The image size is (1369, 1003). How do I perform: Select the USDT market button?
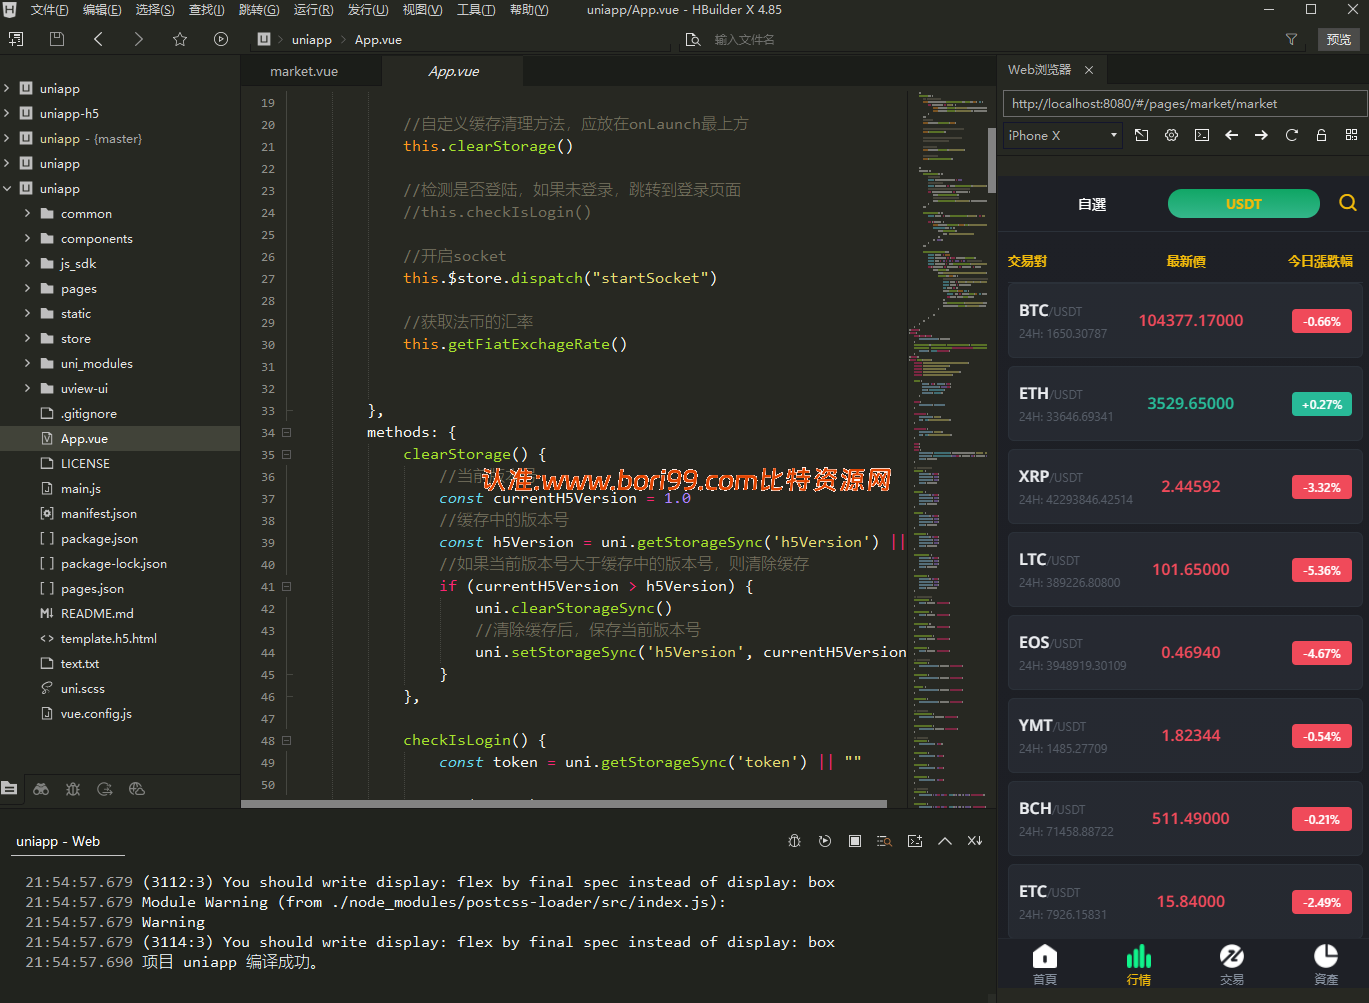pos(1243,203)
